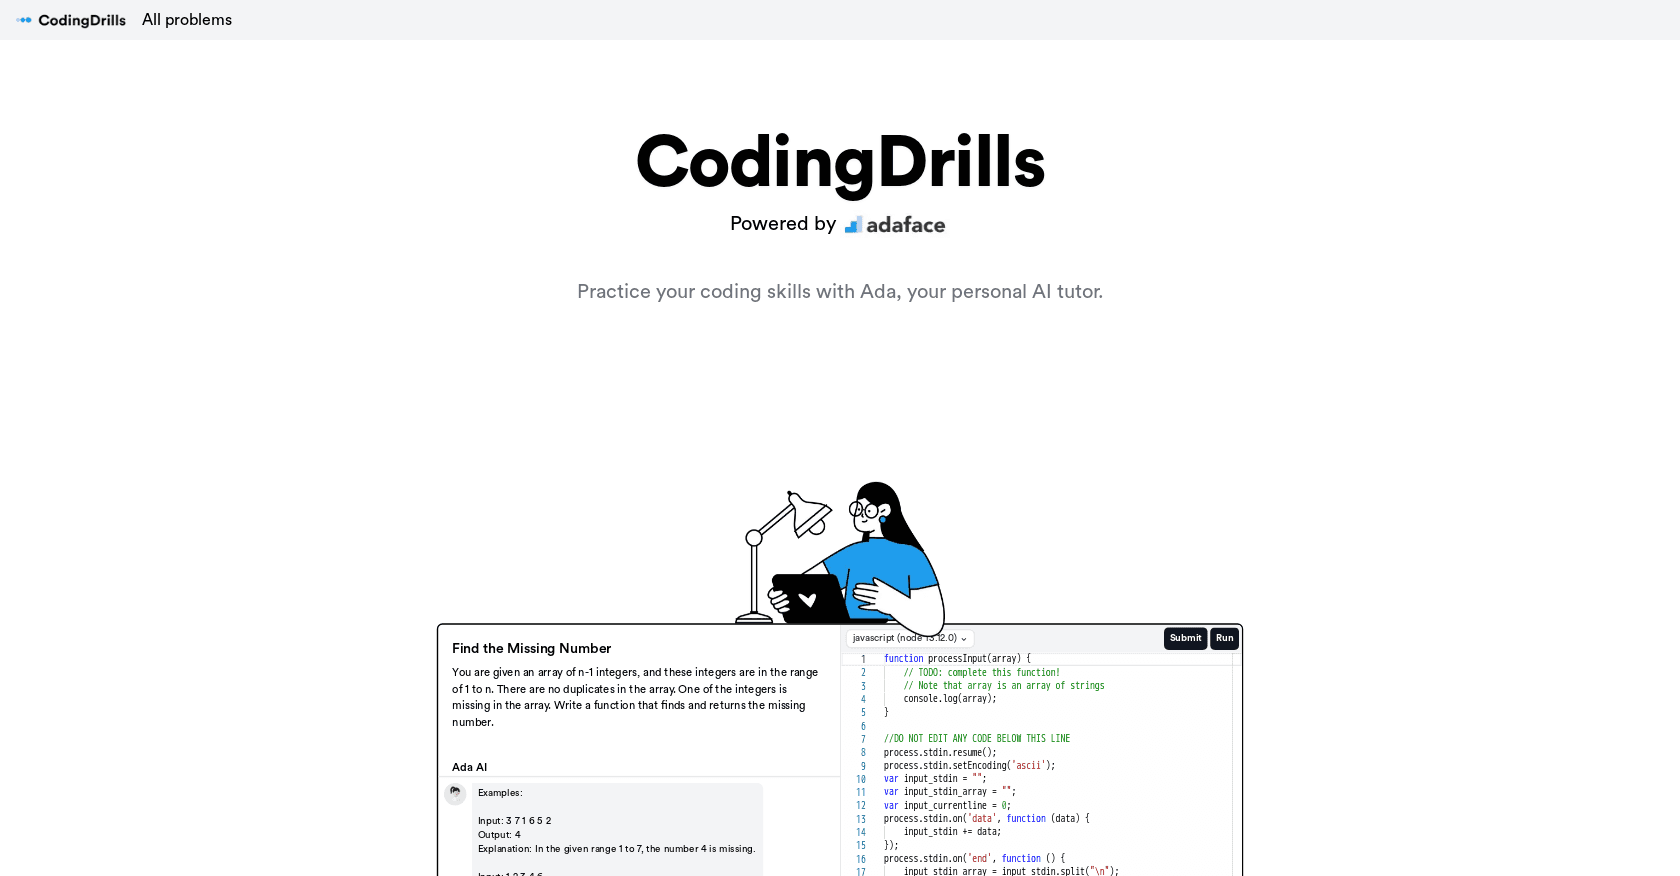Open the All problems page
The image size is (1680, 876).
coord(187,20)
